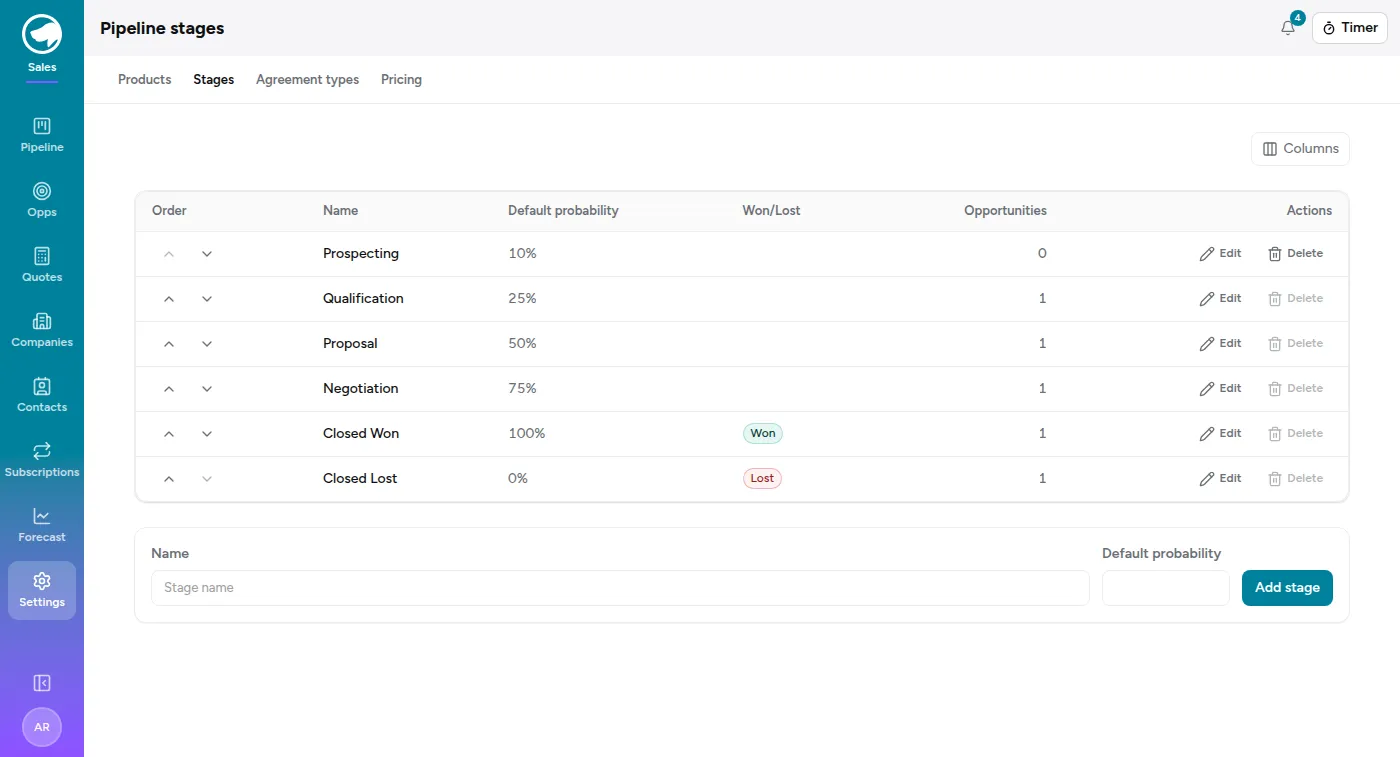Open the Pipeline section in sidebar
1400x757 pixels.
coord(42,136)
